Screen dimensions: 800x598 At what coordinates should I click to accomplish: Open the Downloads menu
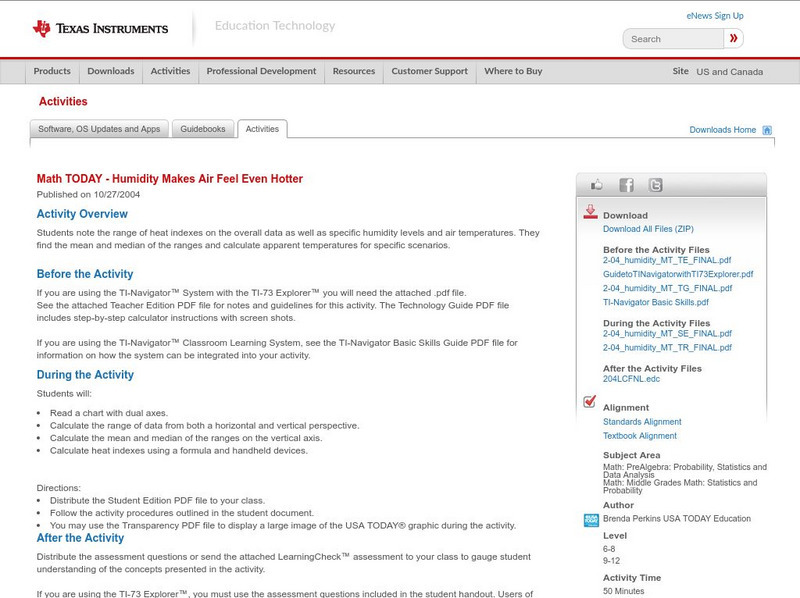point(111,71)
